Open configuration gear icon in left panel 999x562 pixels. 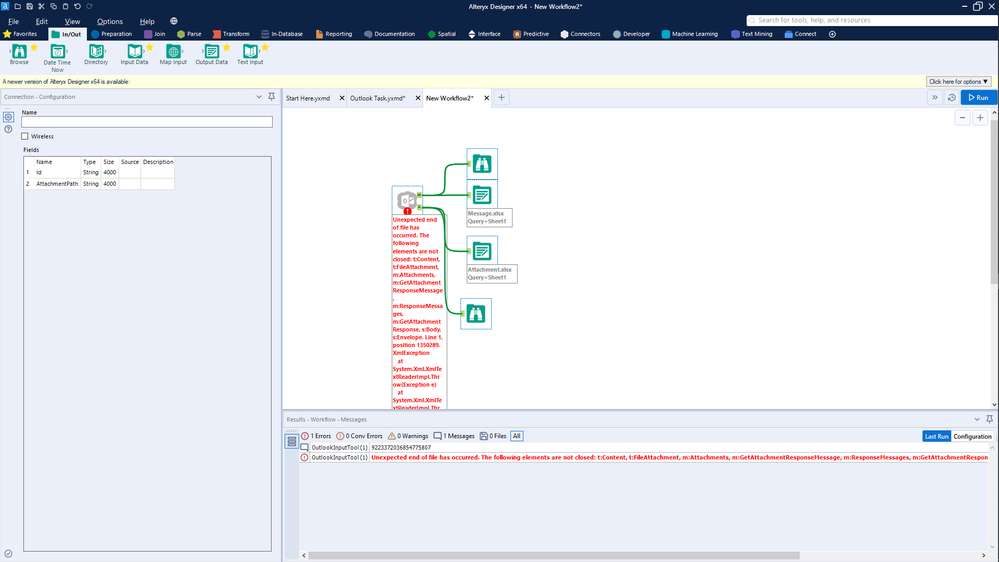pos(8,117)
